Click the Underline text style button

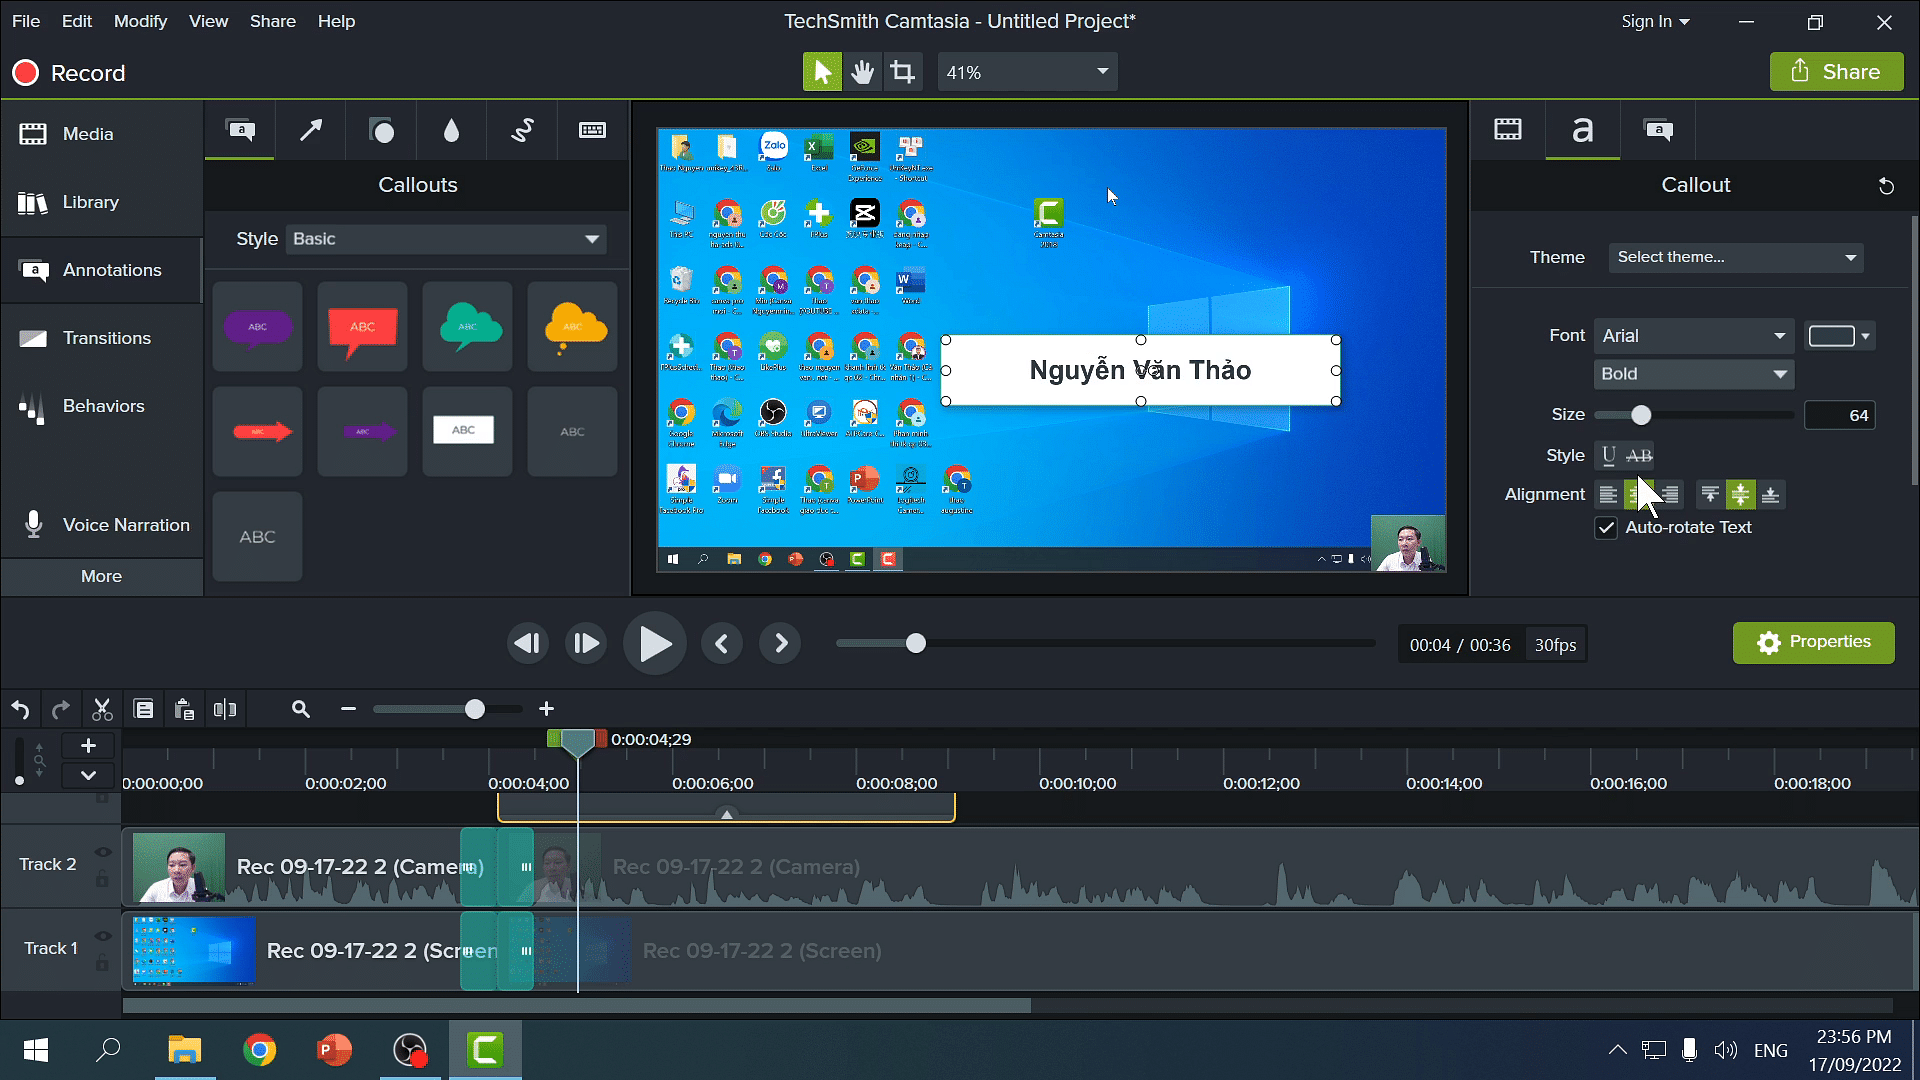[x=1608, y=456]
